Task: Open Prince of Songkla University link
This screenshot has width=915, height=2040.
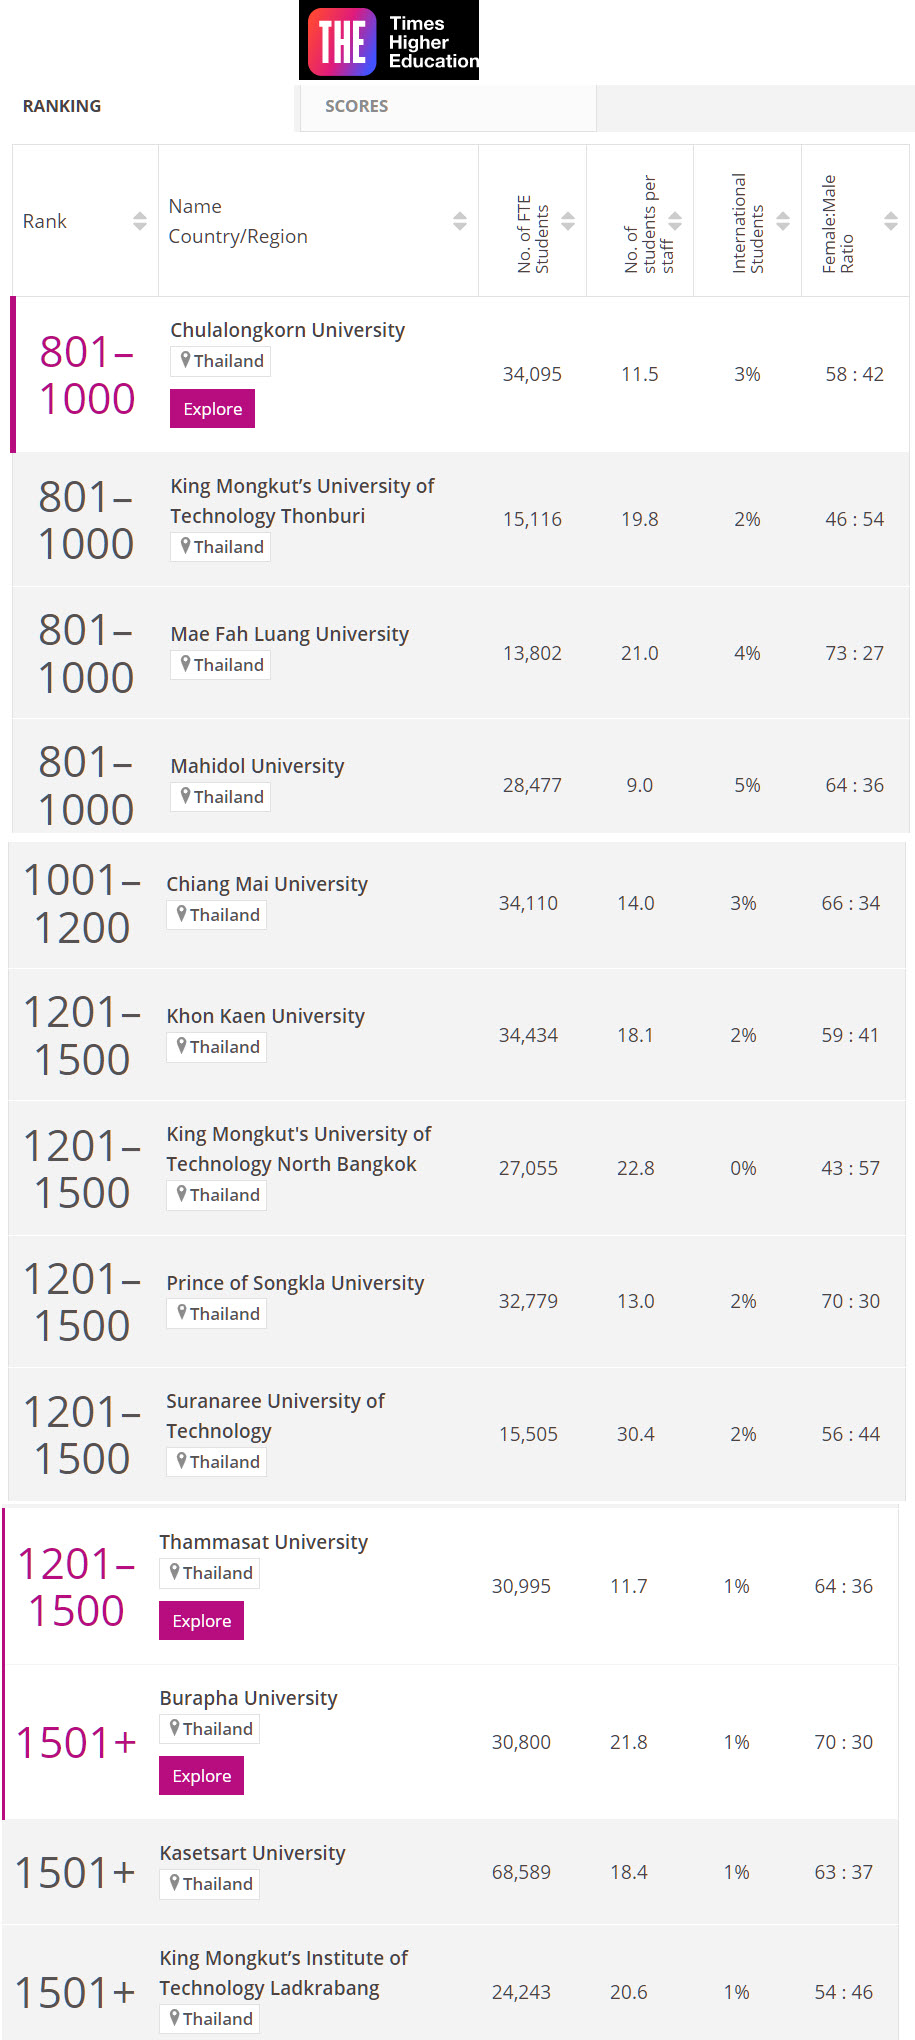Action: click(x=295, y=1283)
